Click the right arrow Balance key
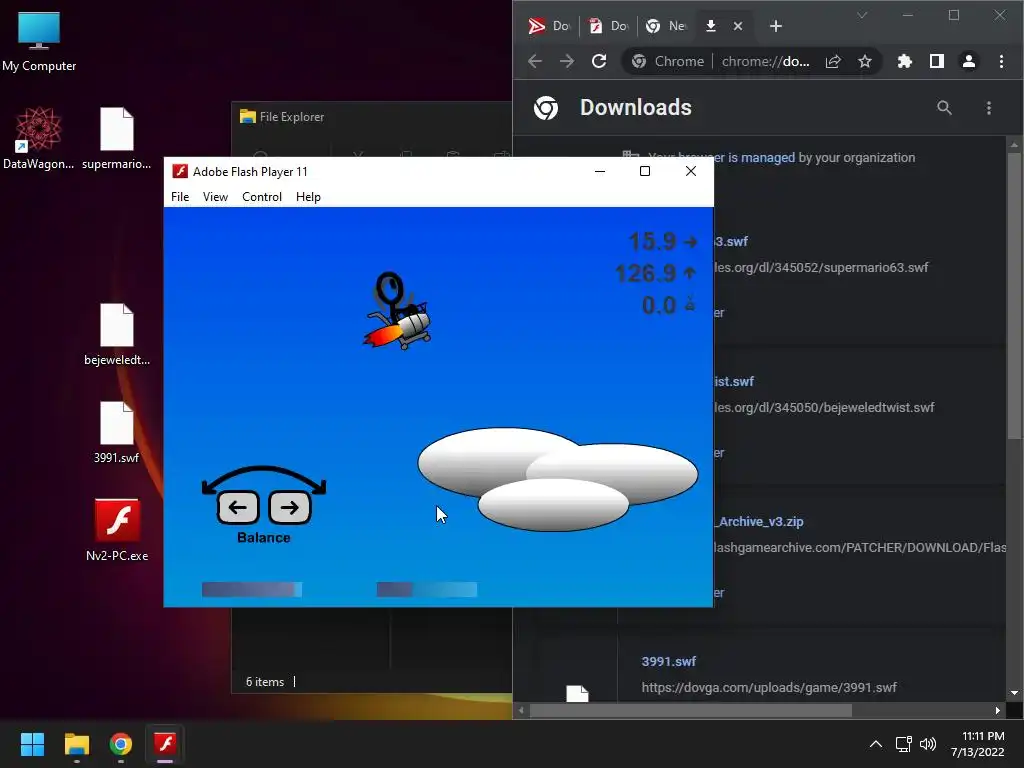 289,507
